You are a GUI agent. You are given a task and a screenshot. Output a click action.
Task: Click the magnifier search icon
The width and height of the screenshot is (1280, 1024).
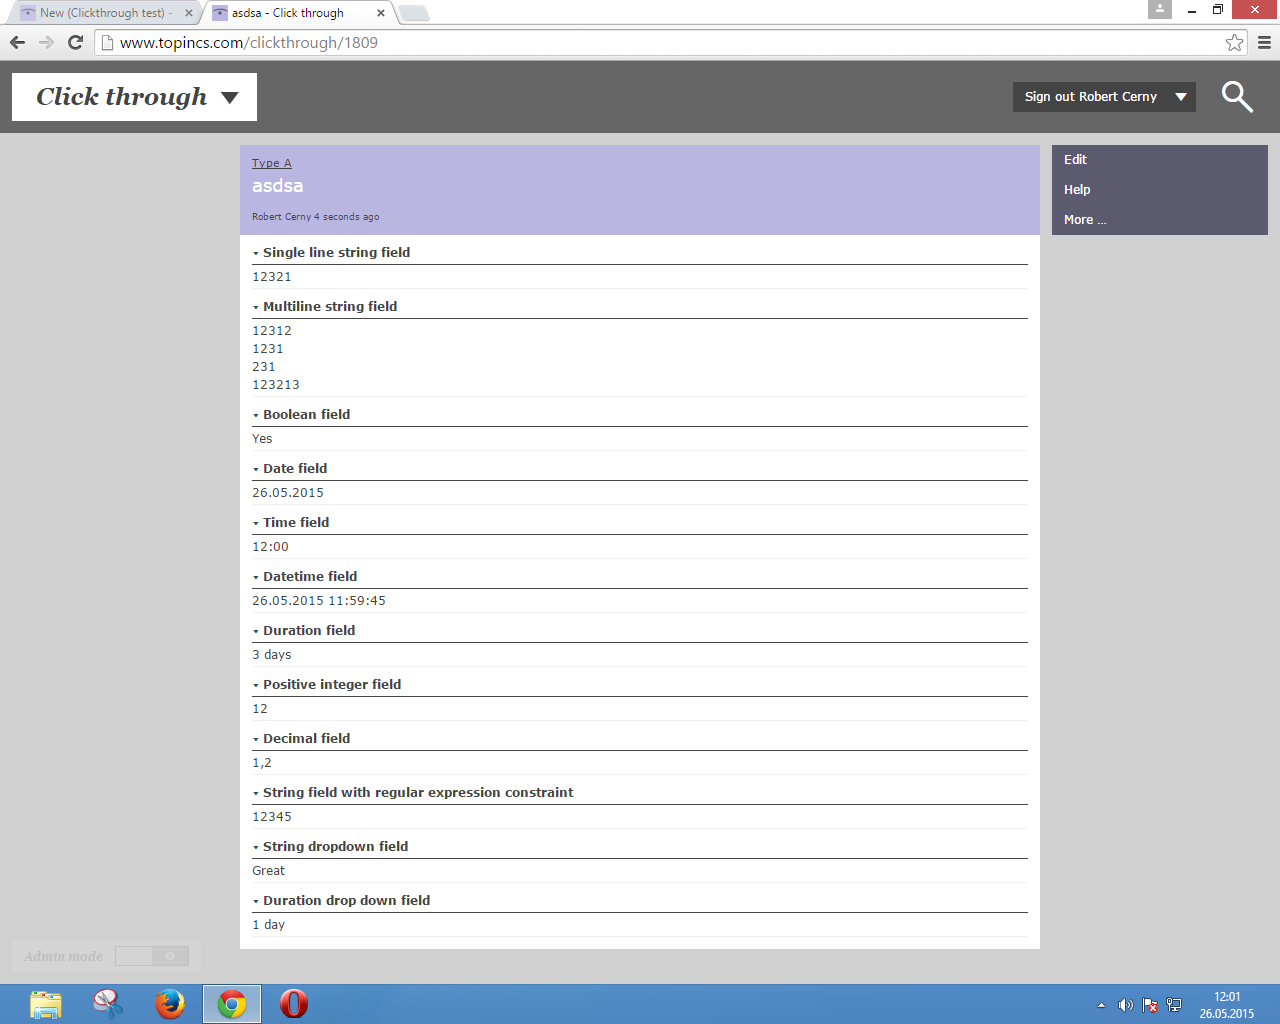(1237, 97)
